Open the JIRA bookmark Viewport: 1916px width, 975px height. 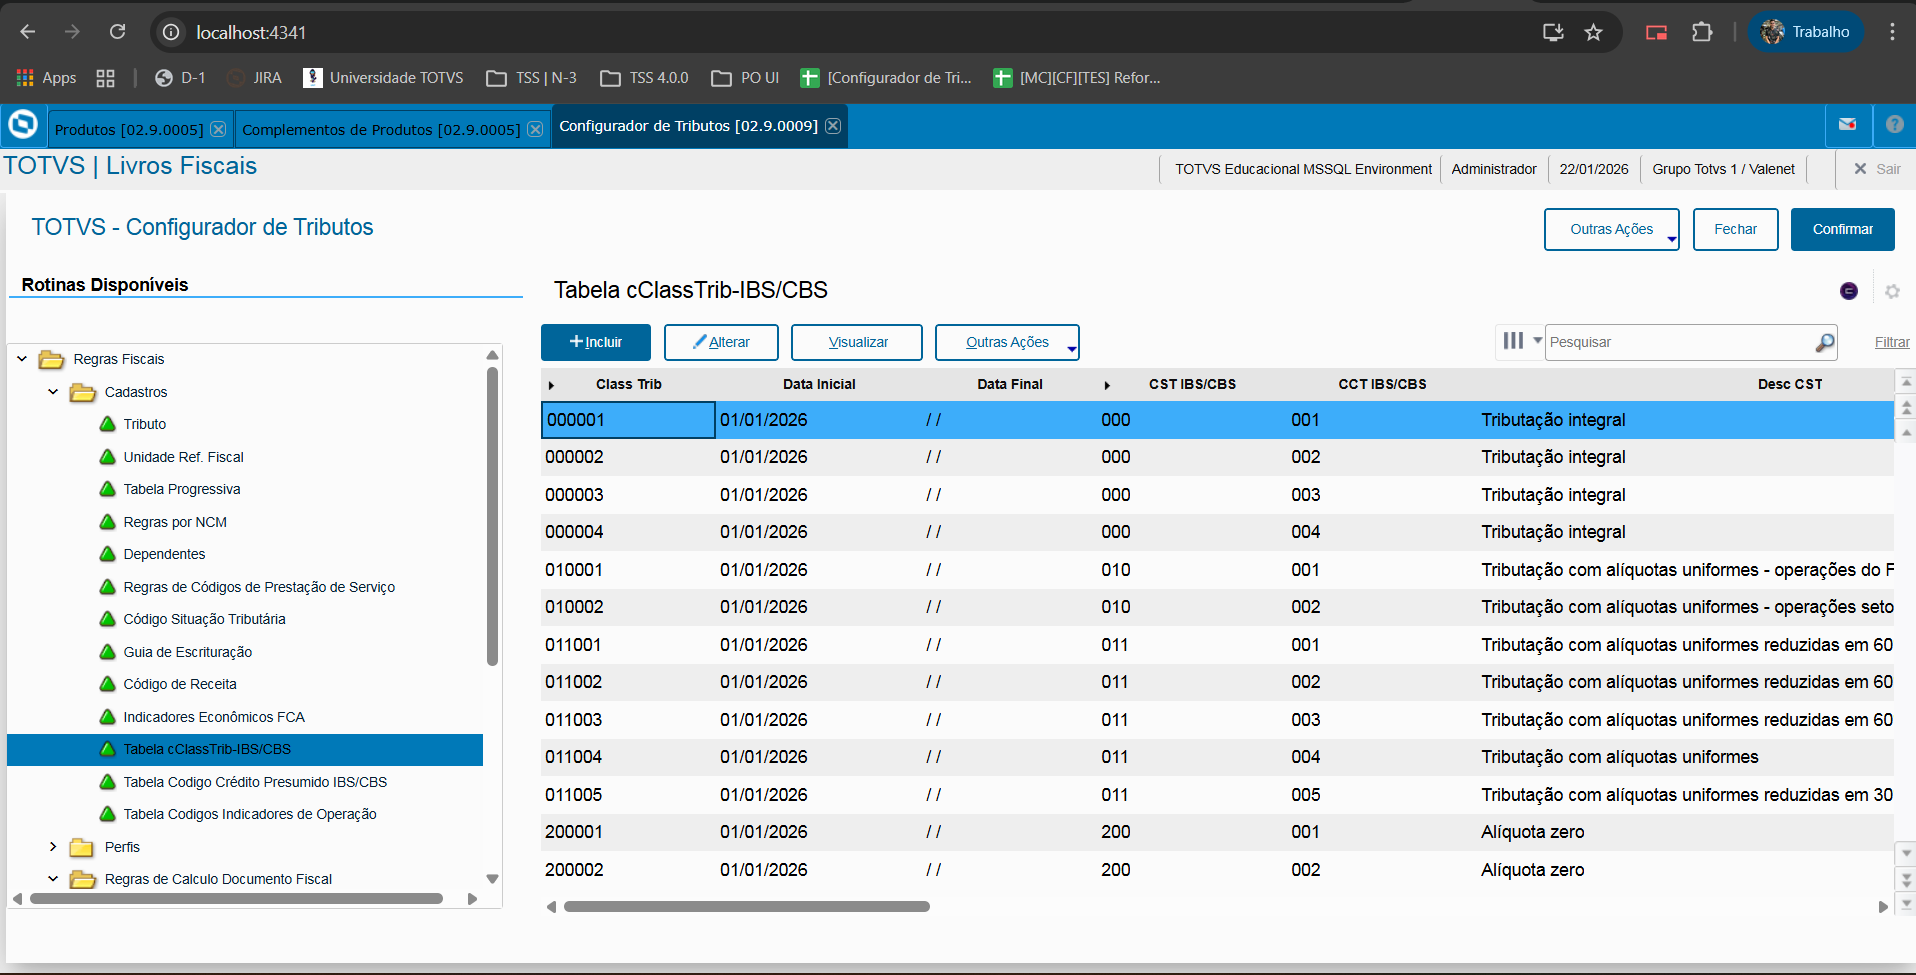pyautogui.click(x=255, y=78)
